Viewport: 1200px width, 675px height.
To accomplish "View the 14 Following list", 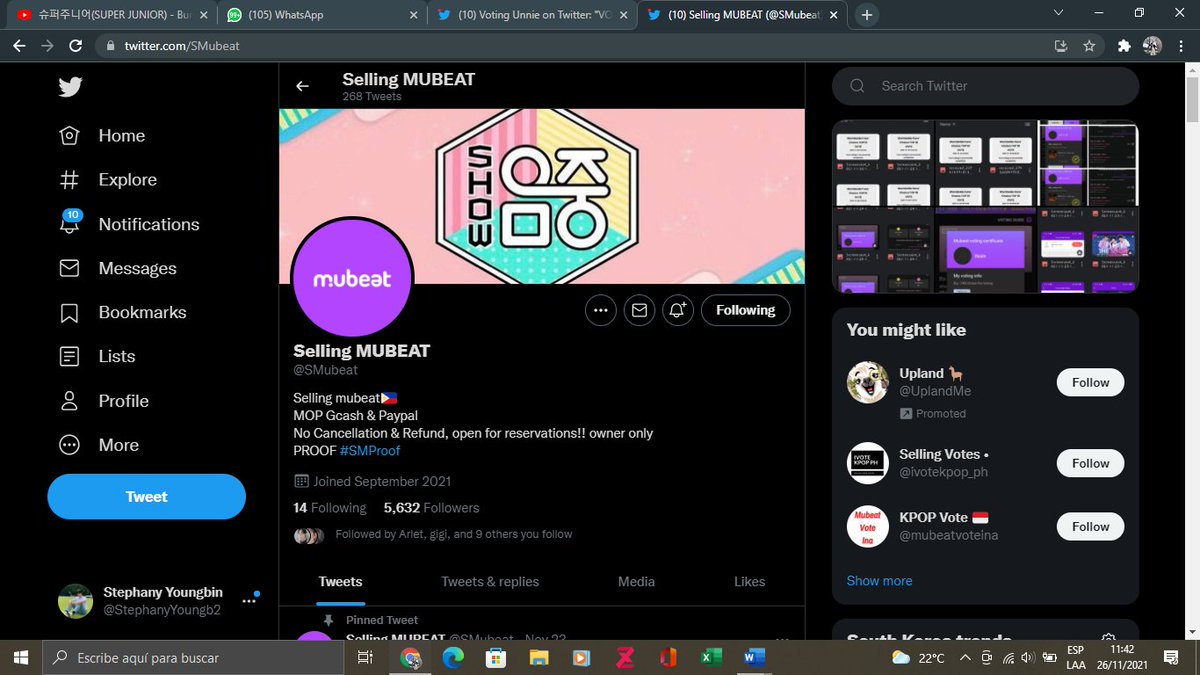I will tap(330, 508).
